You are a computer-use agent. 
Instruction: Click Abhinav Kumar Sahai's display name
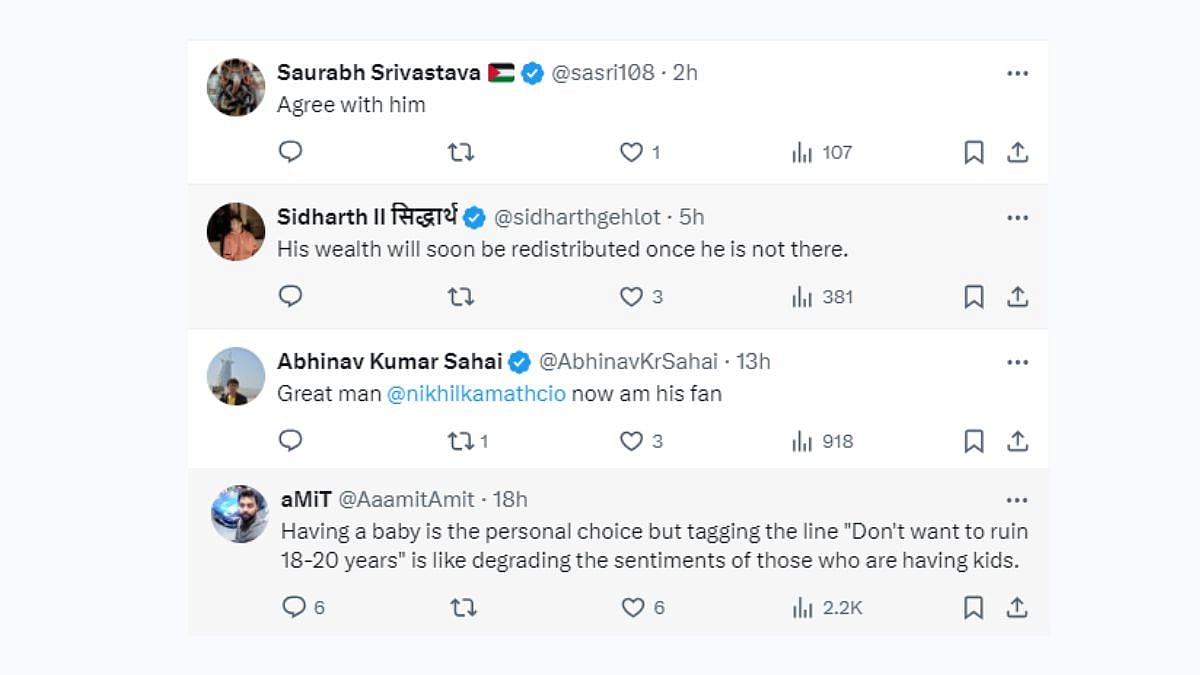pos(391,361)
